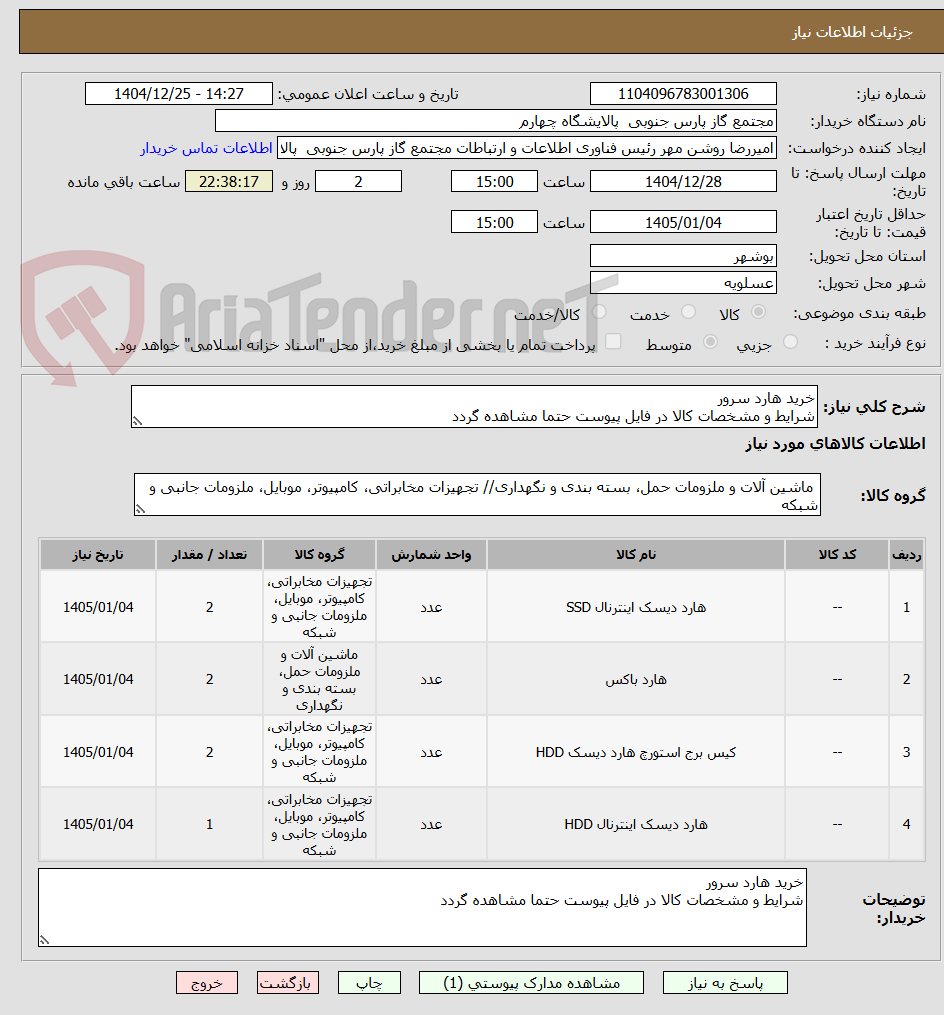
Task: Click the هارد دیسک اینترنال SSD item
Action: point(636,607)
